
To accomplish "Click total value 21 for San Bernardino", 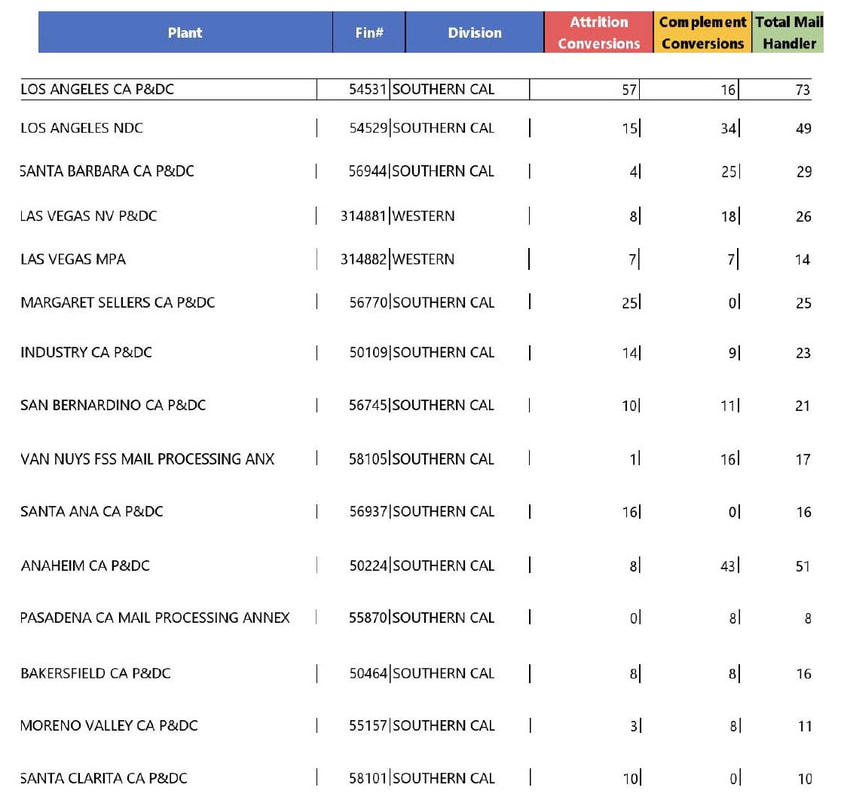I will pyautogui.click(x=803, y=406).
